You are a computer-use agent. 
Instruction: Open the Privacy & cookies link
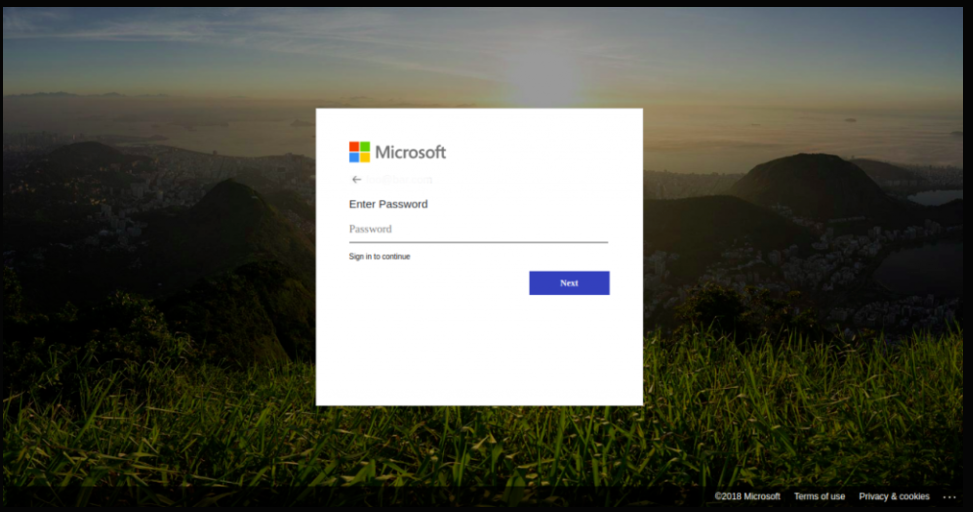point(894,496)
